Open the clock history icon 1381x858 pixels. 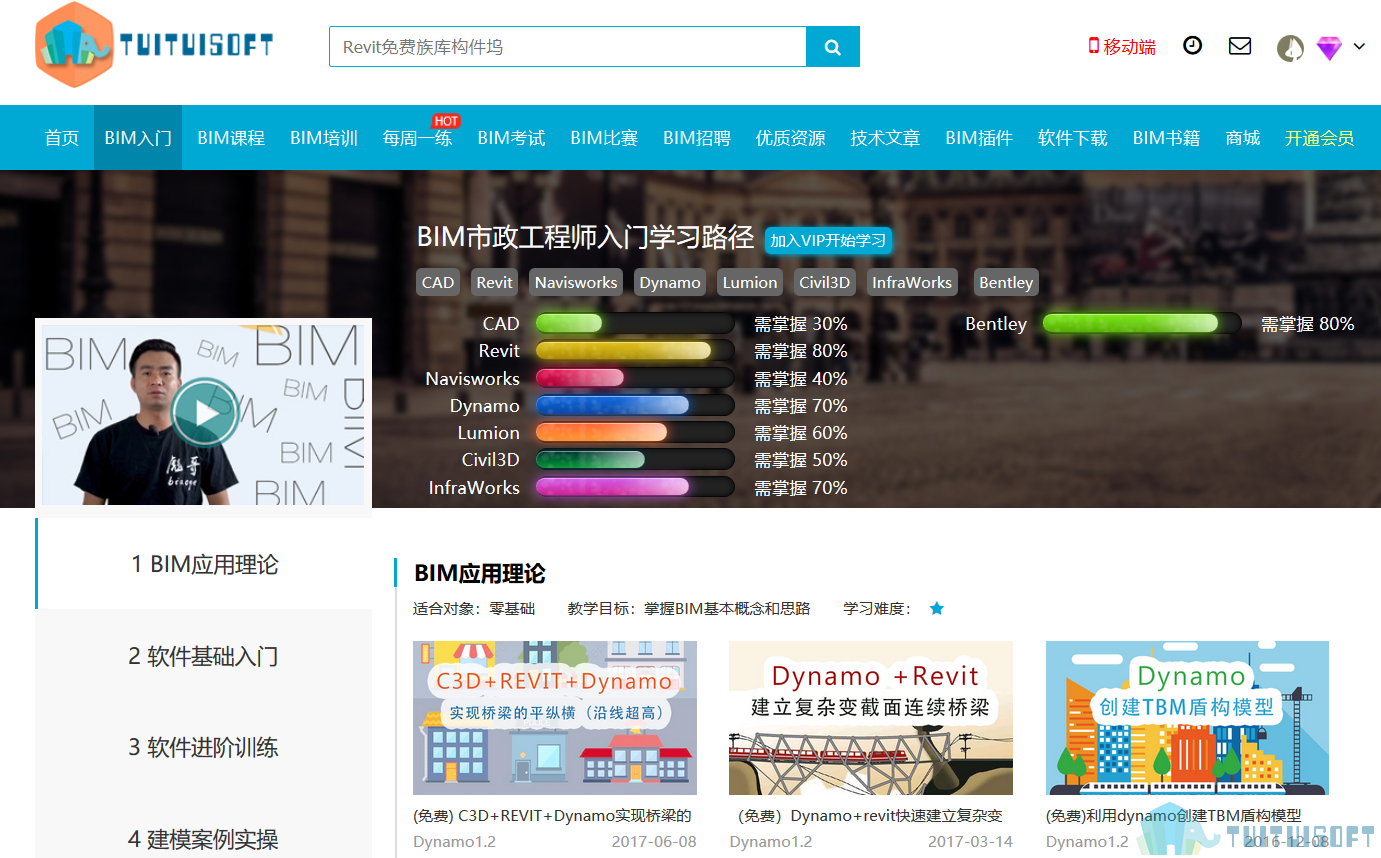[x=1192, y=45]
